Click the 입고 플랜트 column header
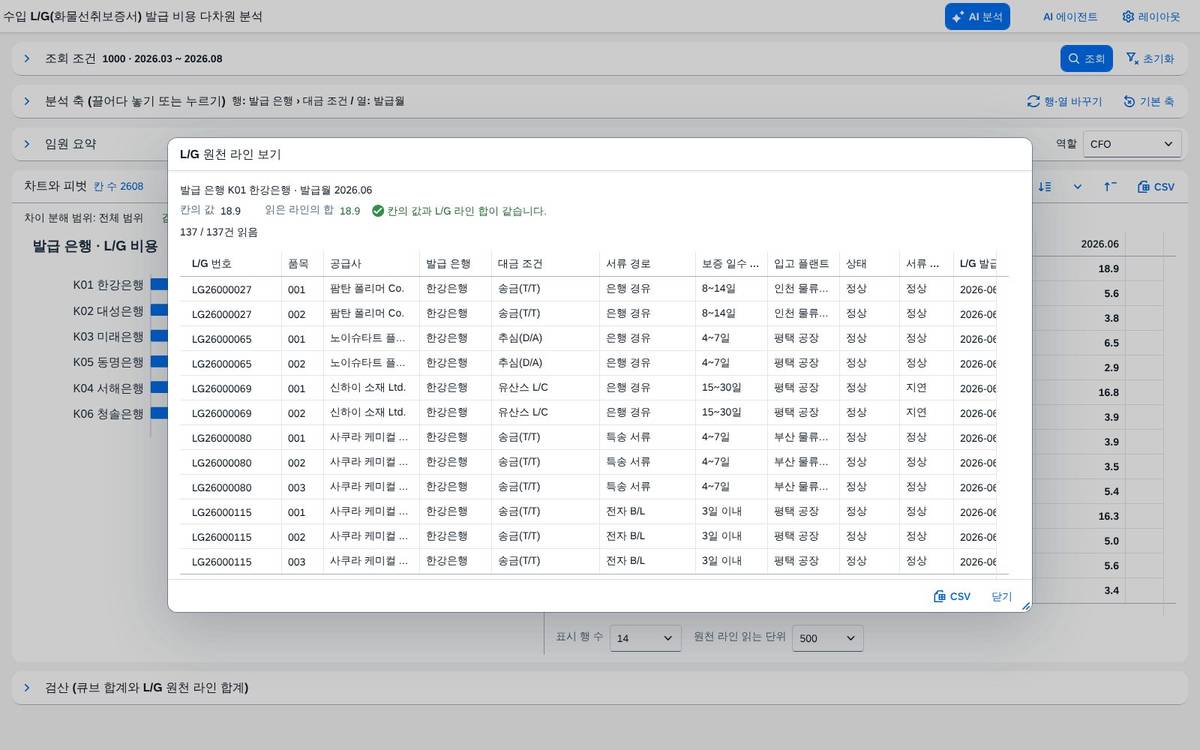The height and width of the screenshot is (750, 1200). (x=803, y=263)
